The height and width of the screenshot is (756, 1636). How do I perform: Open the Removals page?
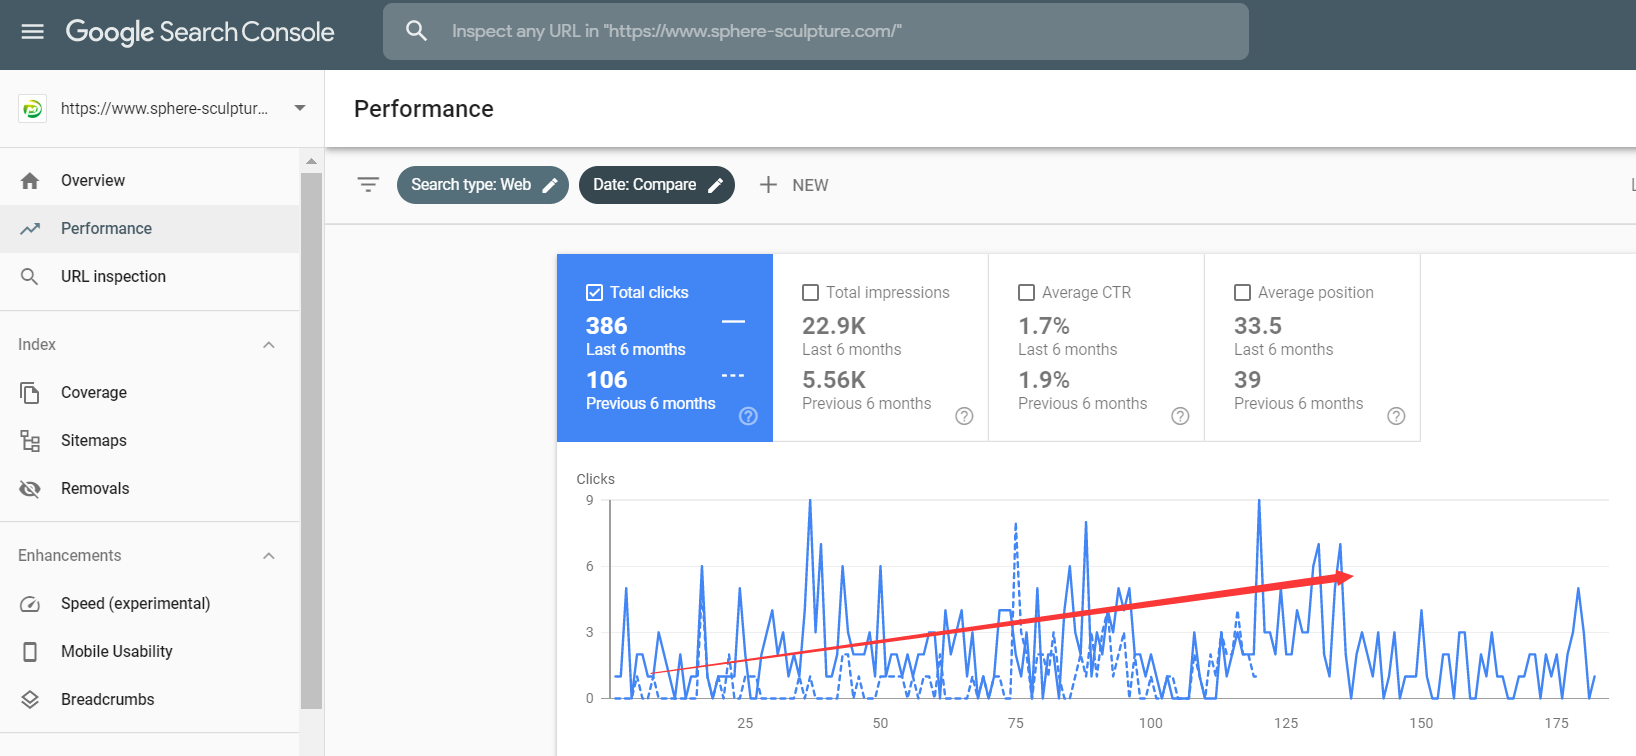150,489
